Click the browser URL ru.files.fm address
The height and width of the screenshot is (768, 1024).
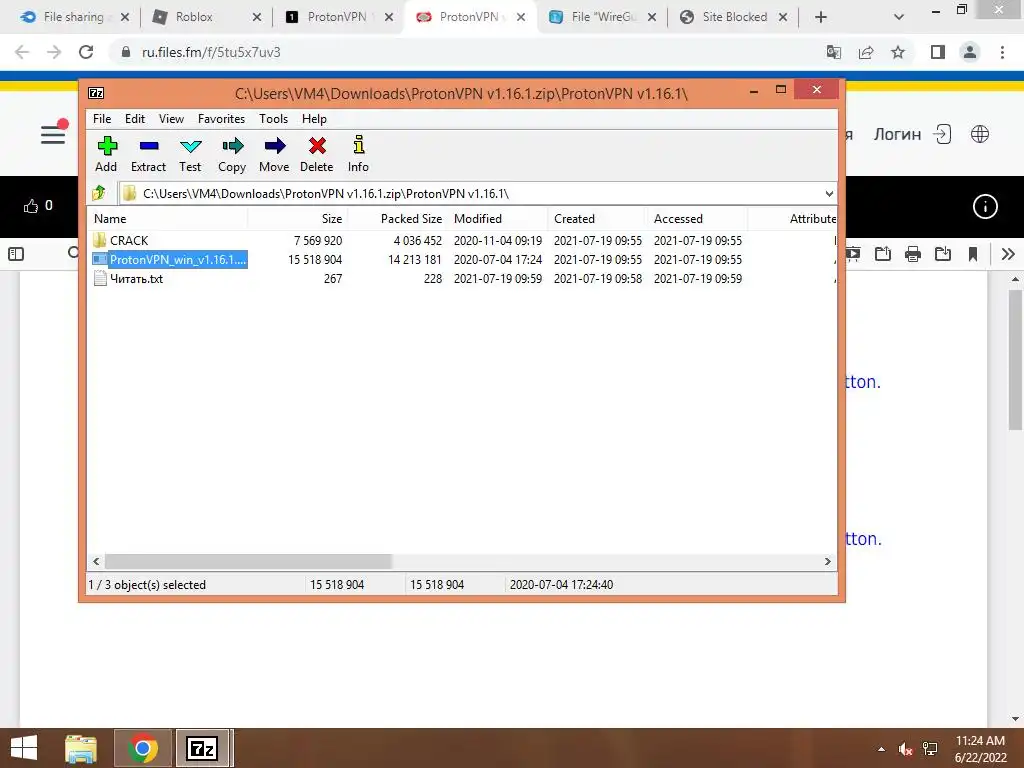pyautogui.click(x=211, y=52)
